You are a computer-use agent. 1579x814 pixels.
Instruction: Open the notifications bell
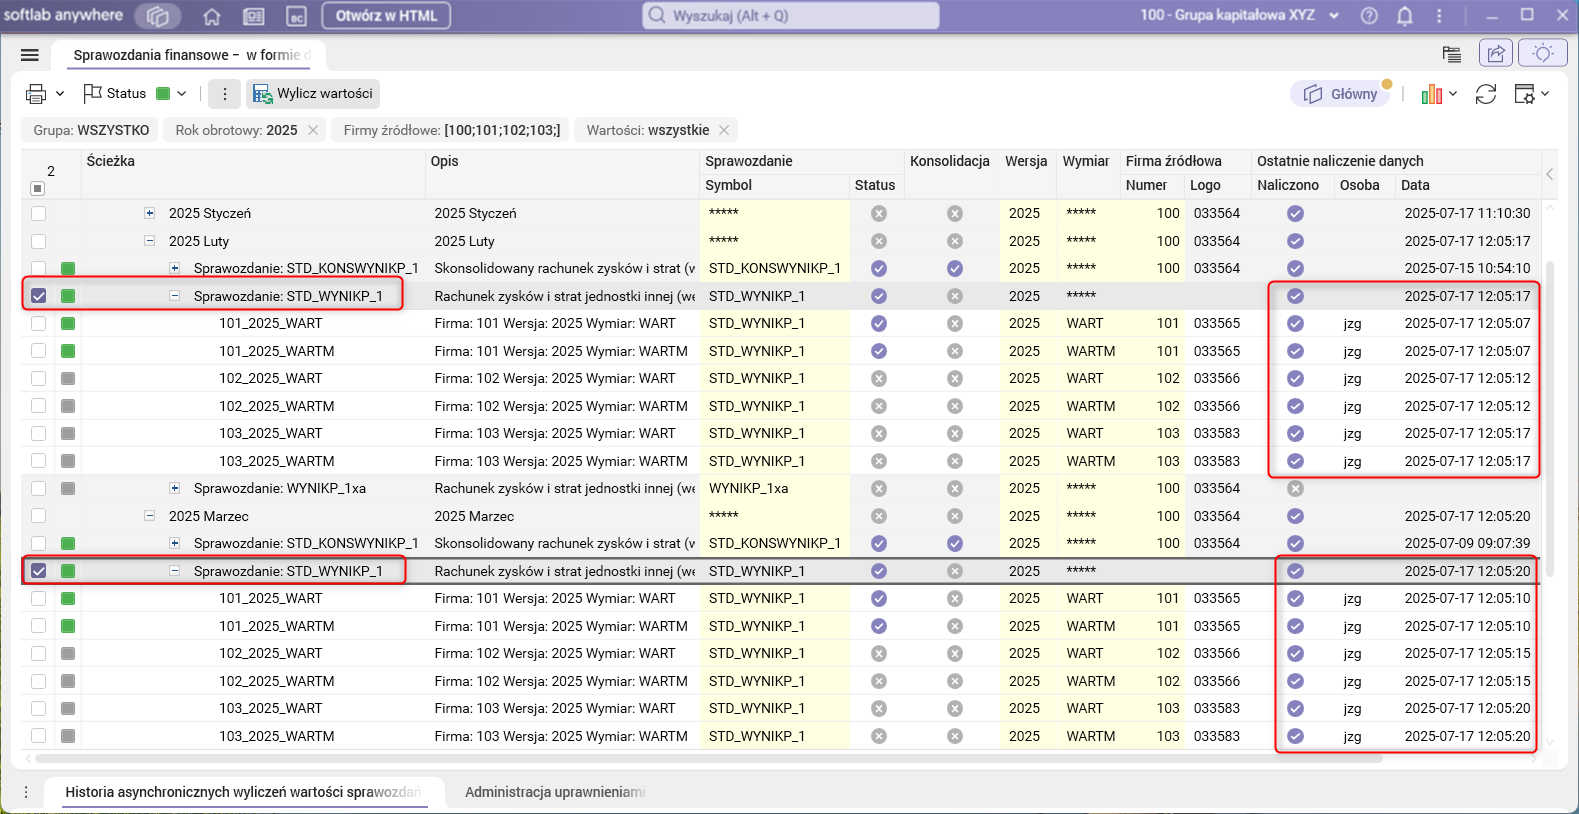1405,16
